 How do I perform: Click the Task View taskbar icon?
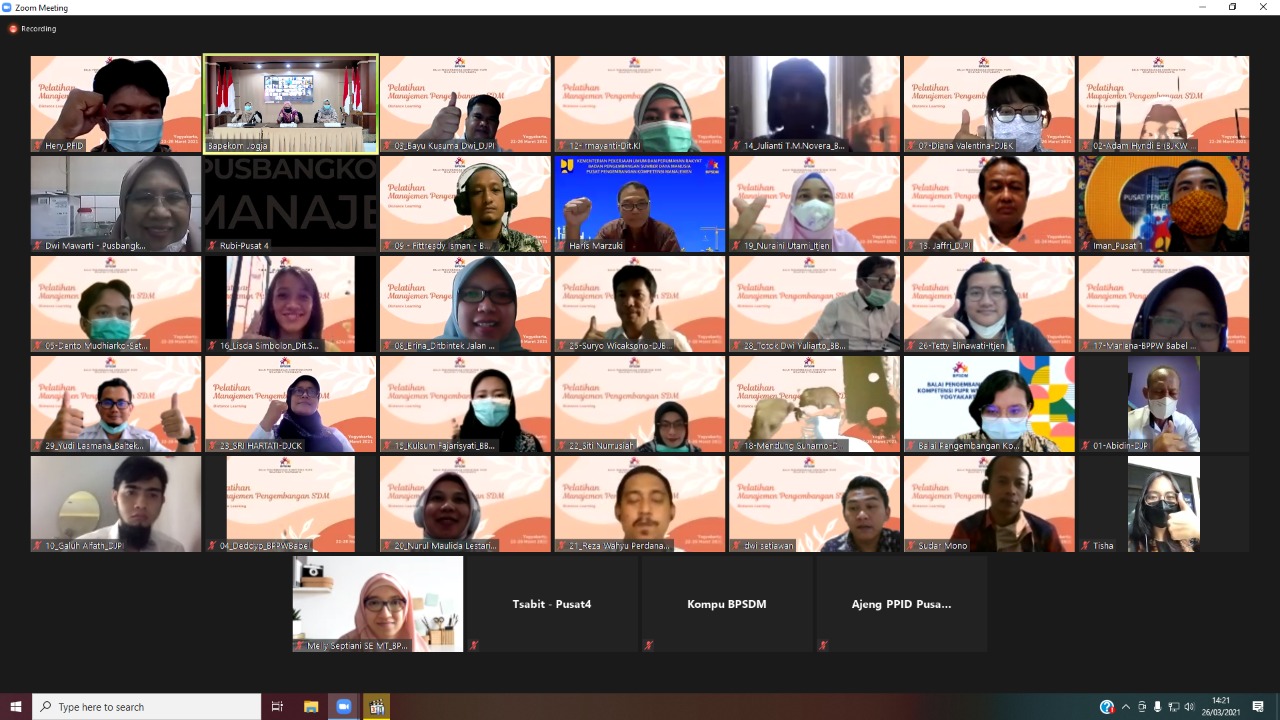point(278,706)
